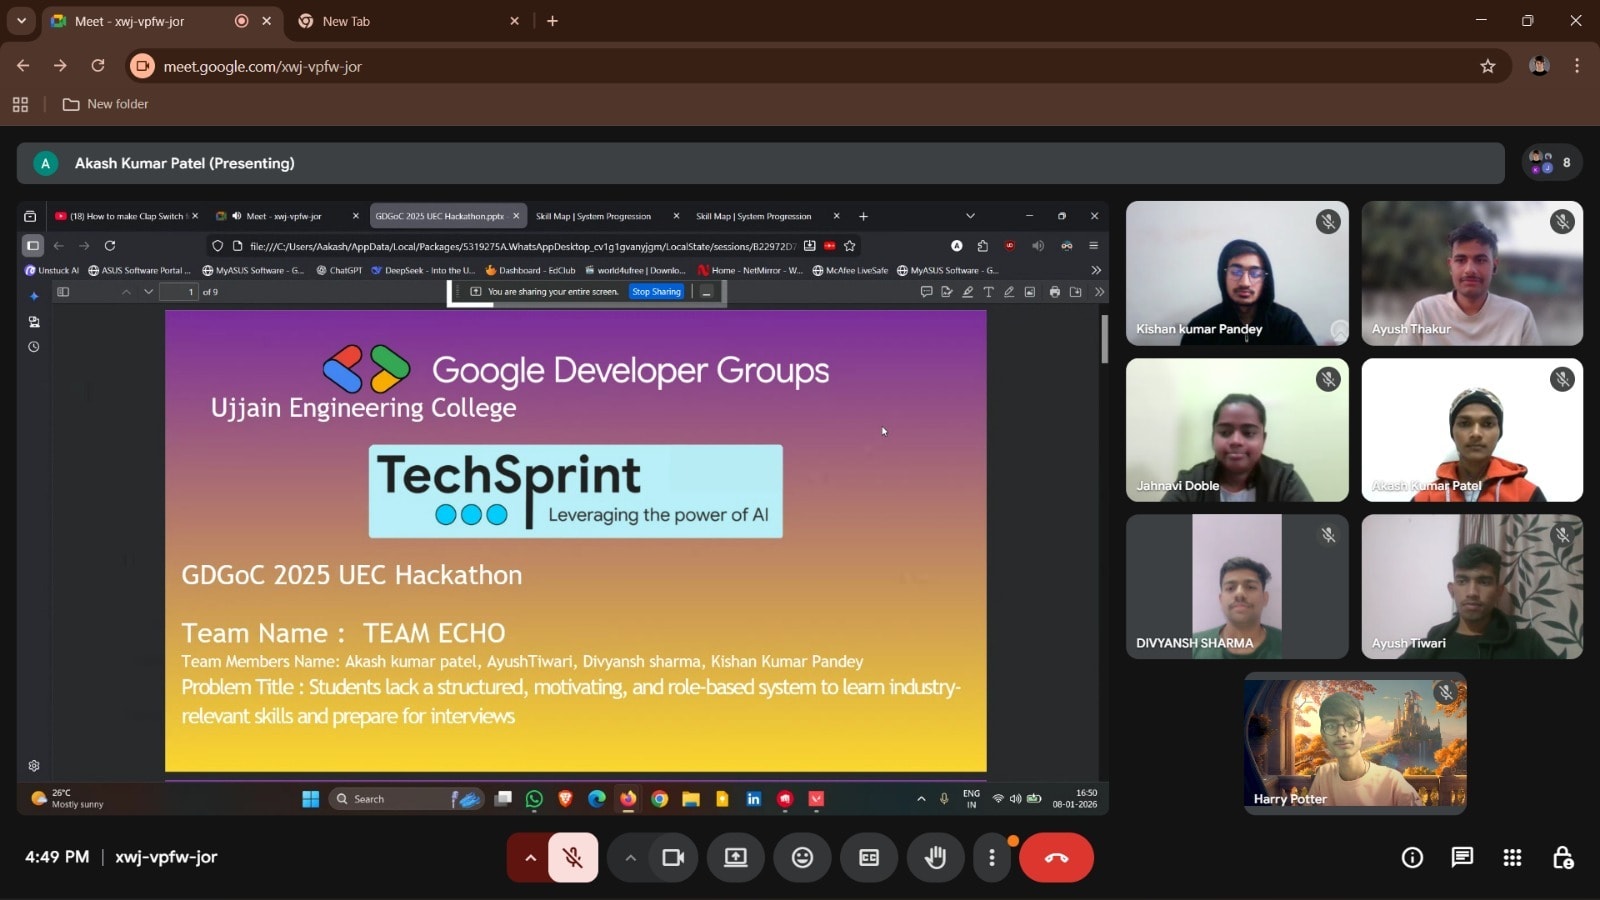Unmute the microphone in Meet
1600x900 pixels.
pyautogui.click(x=571, y=857)
